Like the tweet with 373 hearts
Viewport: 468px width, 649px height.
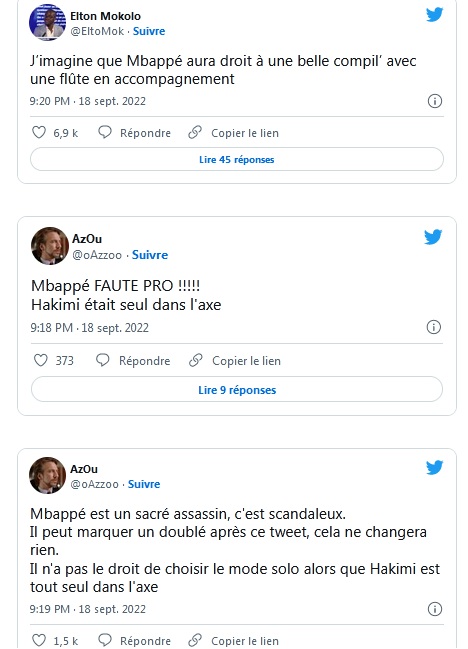click(x=41, y=360)
